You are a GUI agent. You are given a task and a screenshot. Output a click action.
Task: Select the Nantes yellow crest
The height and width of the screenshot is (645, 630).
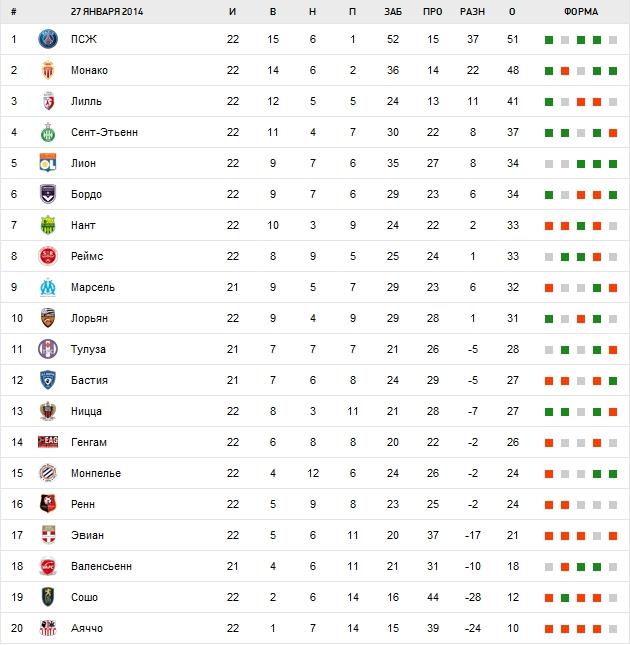coord(47,226)
